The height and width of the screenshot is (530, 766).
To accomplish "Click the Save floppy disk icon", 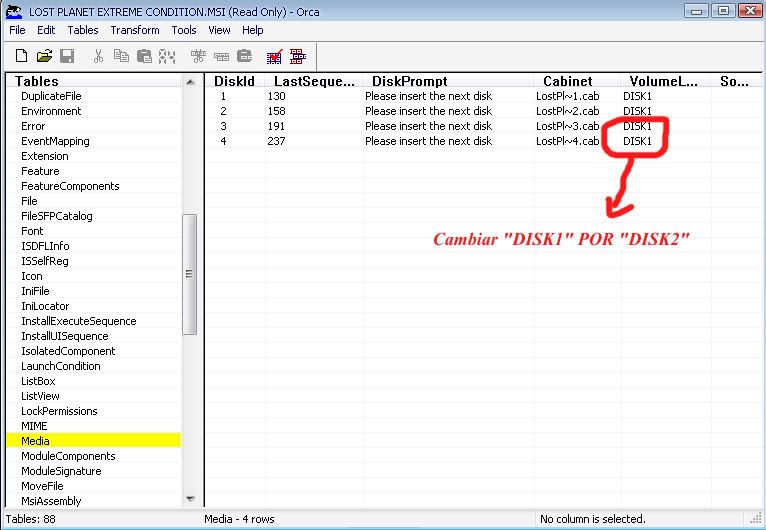I will [x=67, y=56].
